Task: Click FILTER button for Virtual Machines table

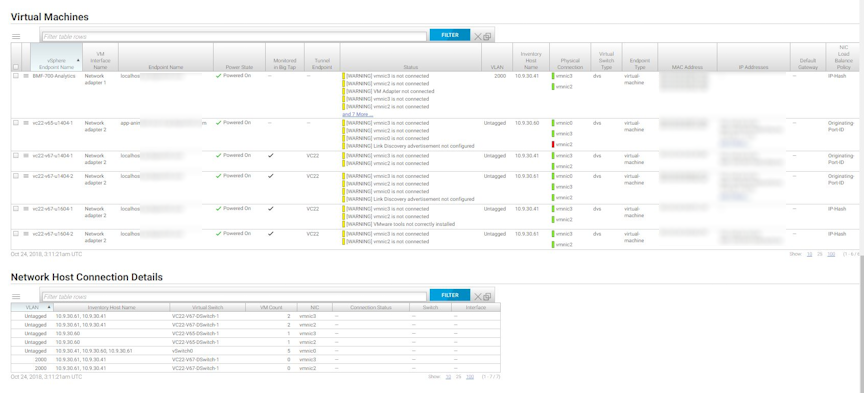Action: (450, 35)
